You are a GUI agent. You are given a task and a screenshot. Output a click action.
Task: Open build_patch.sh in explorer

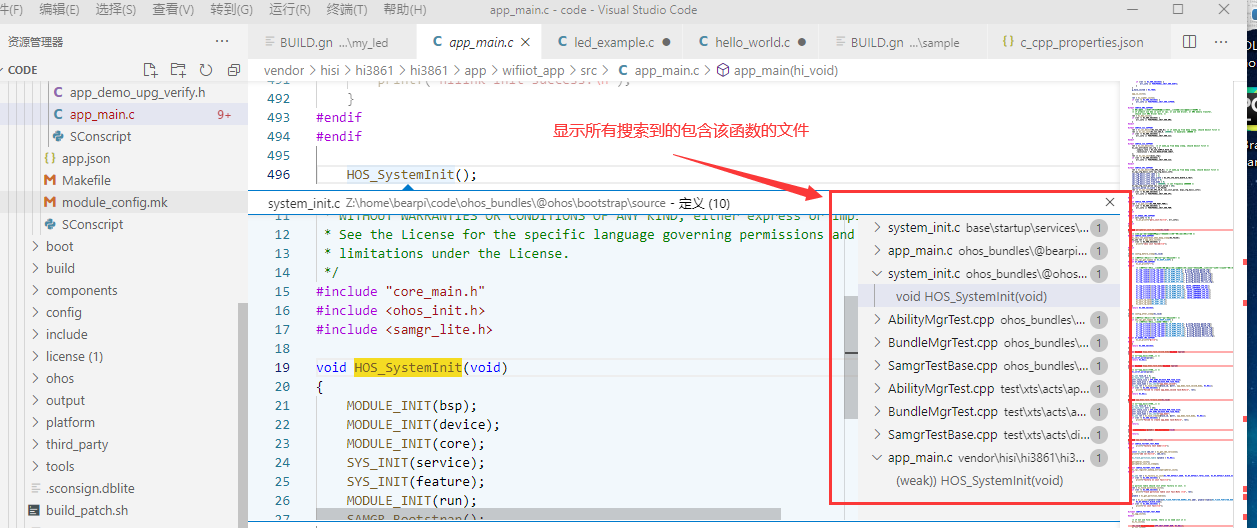(x=87, y=510)
